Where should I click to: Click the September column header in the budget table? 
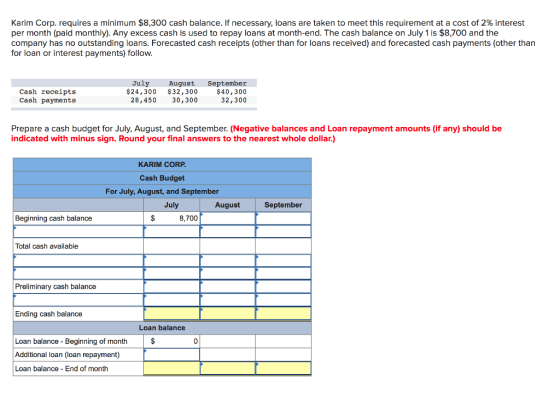tap(283, 205)
